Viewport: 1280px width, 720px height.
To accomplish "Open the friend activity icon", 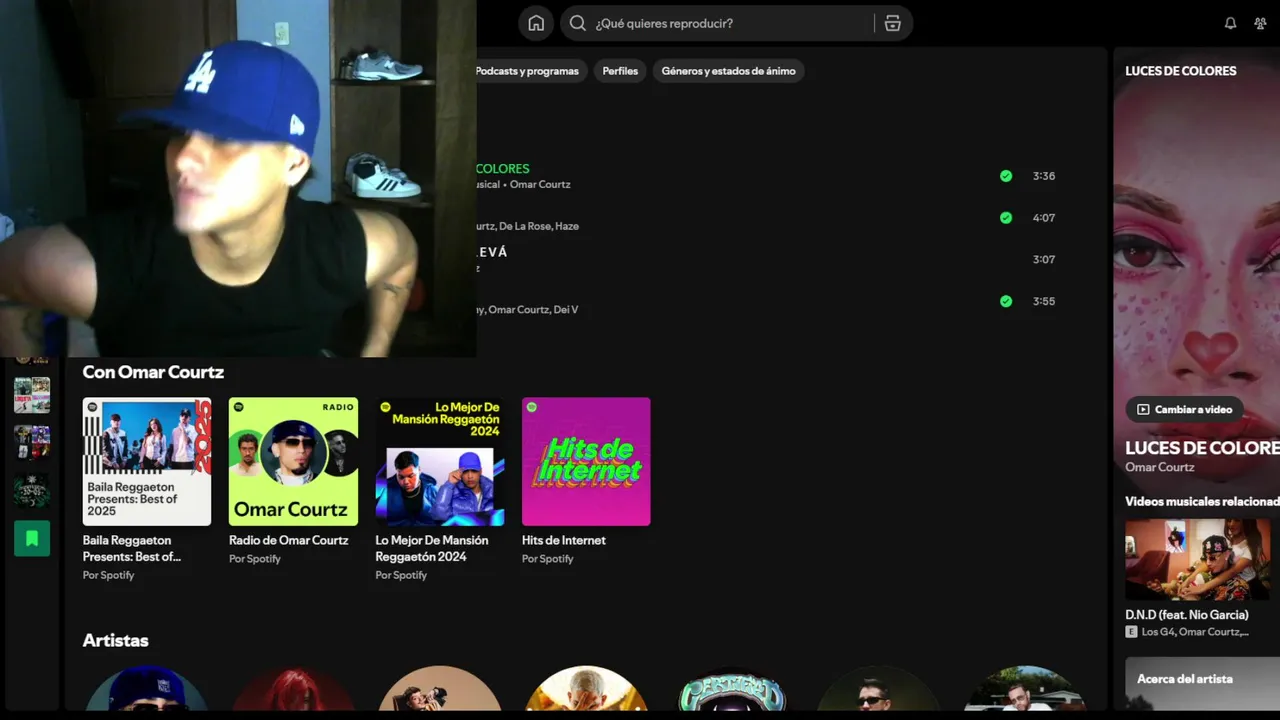I will point(1260,23).
